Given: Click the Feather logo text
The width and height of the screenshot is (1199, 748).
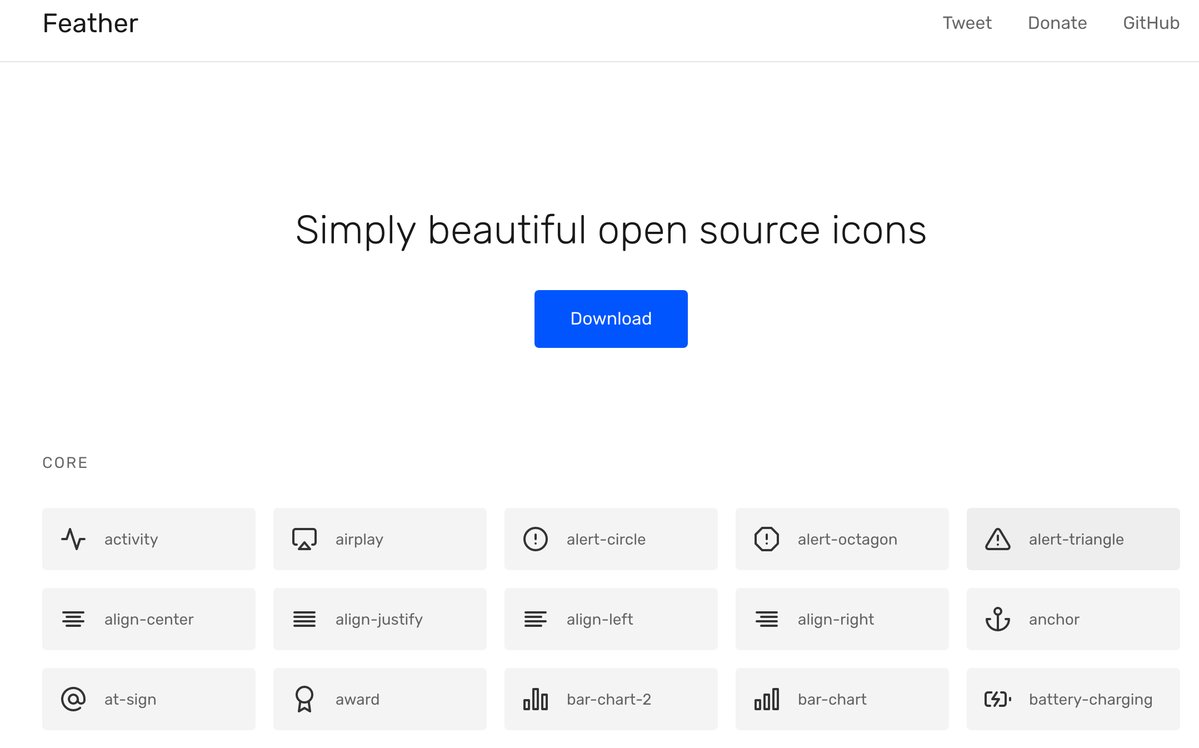Looking at the screenshot, I should pyautogui.click(x=90, y=23).
